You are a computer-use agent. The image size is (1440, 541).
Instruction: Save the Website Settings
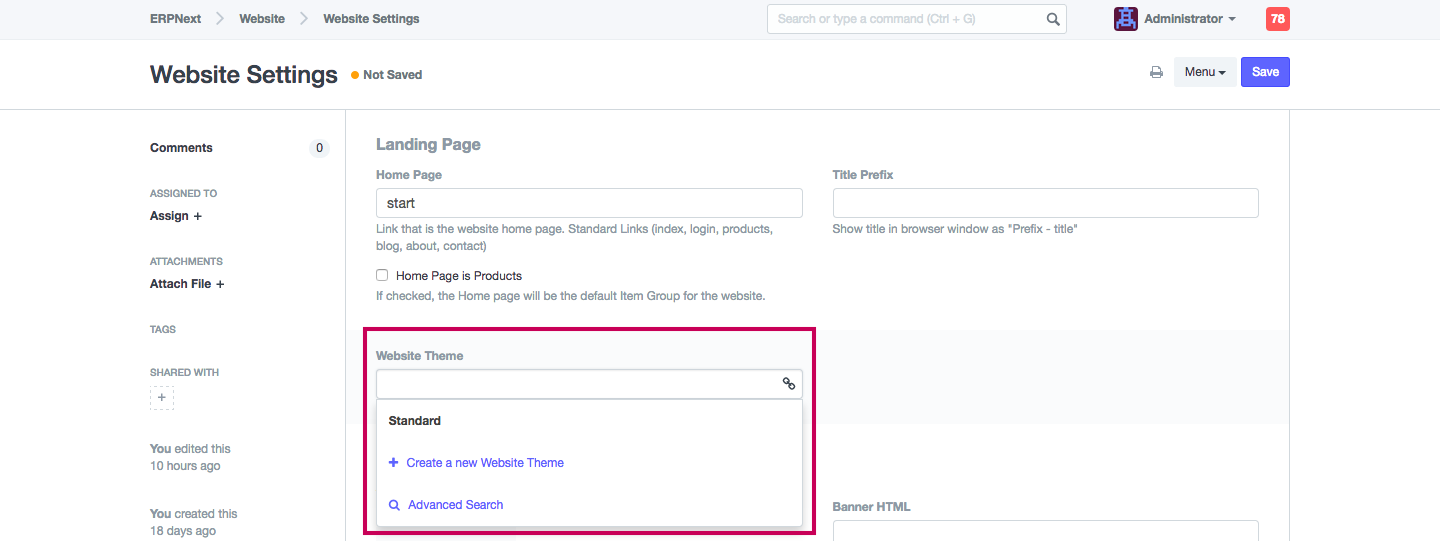pos(1265,72)
